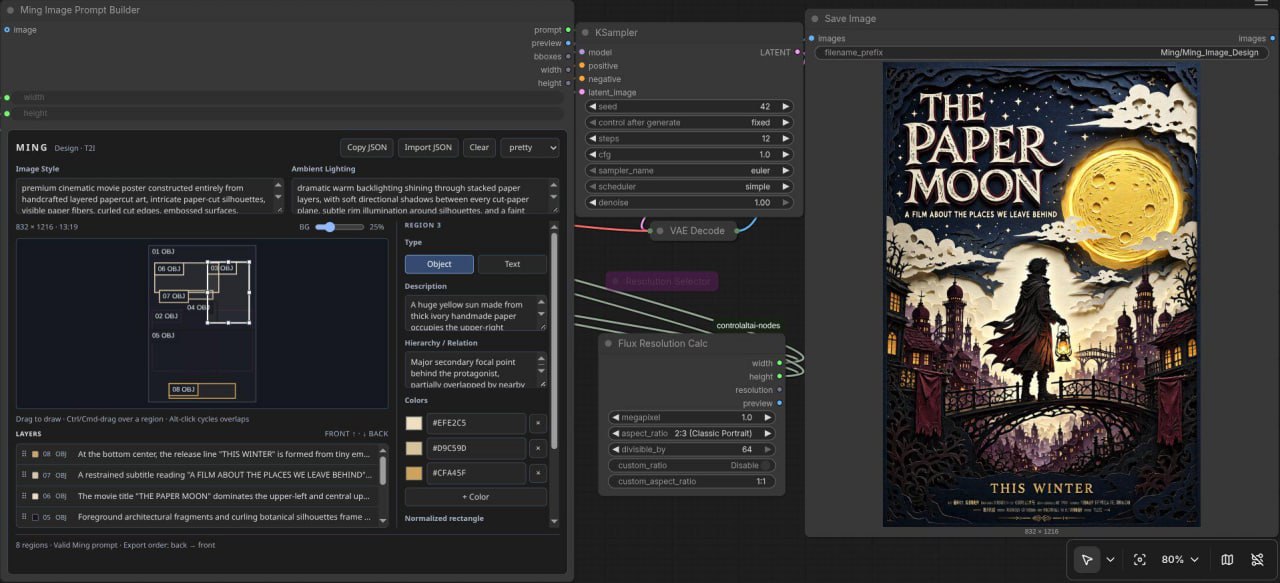
Task: Click the drag handle of layer 08
Action: click(x=22, y=454)
